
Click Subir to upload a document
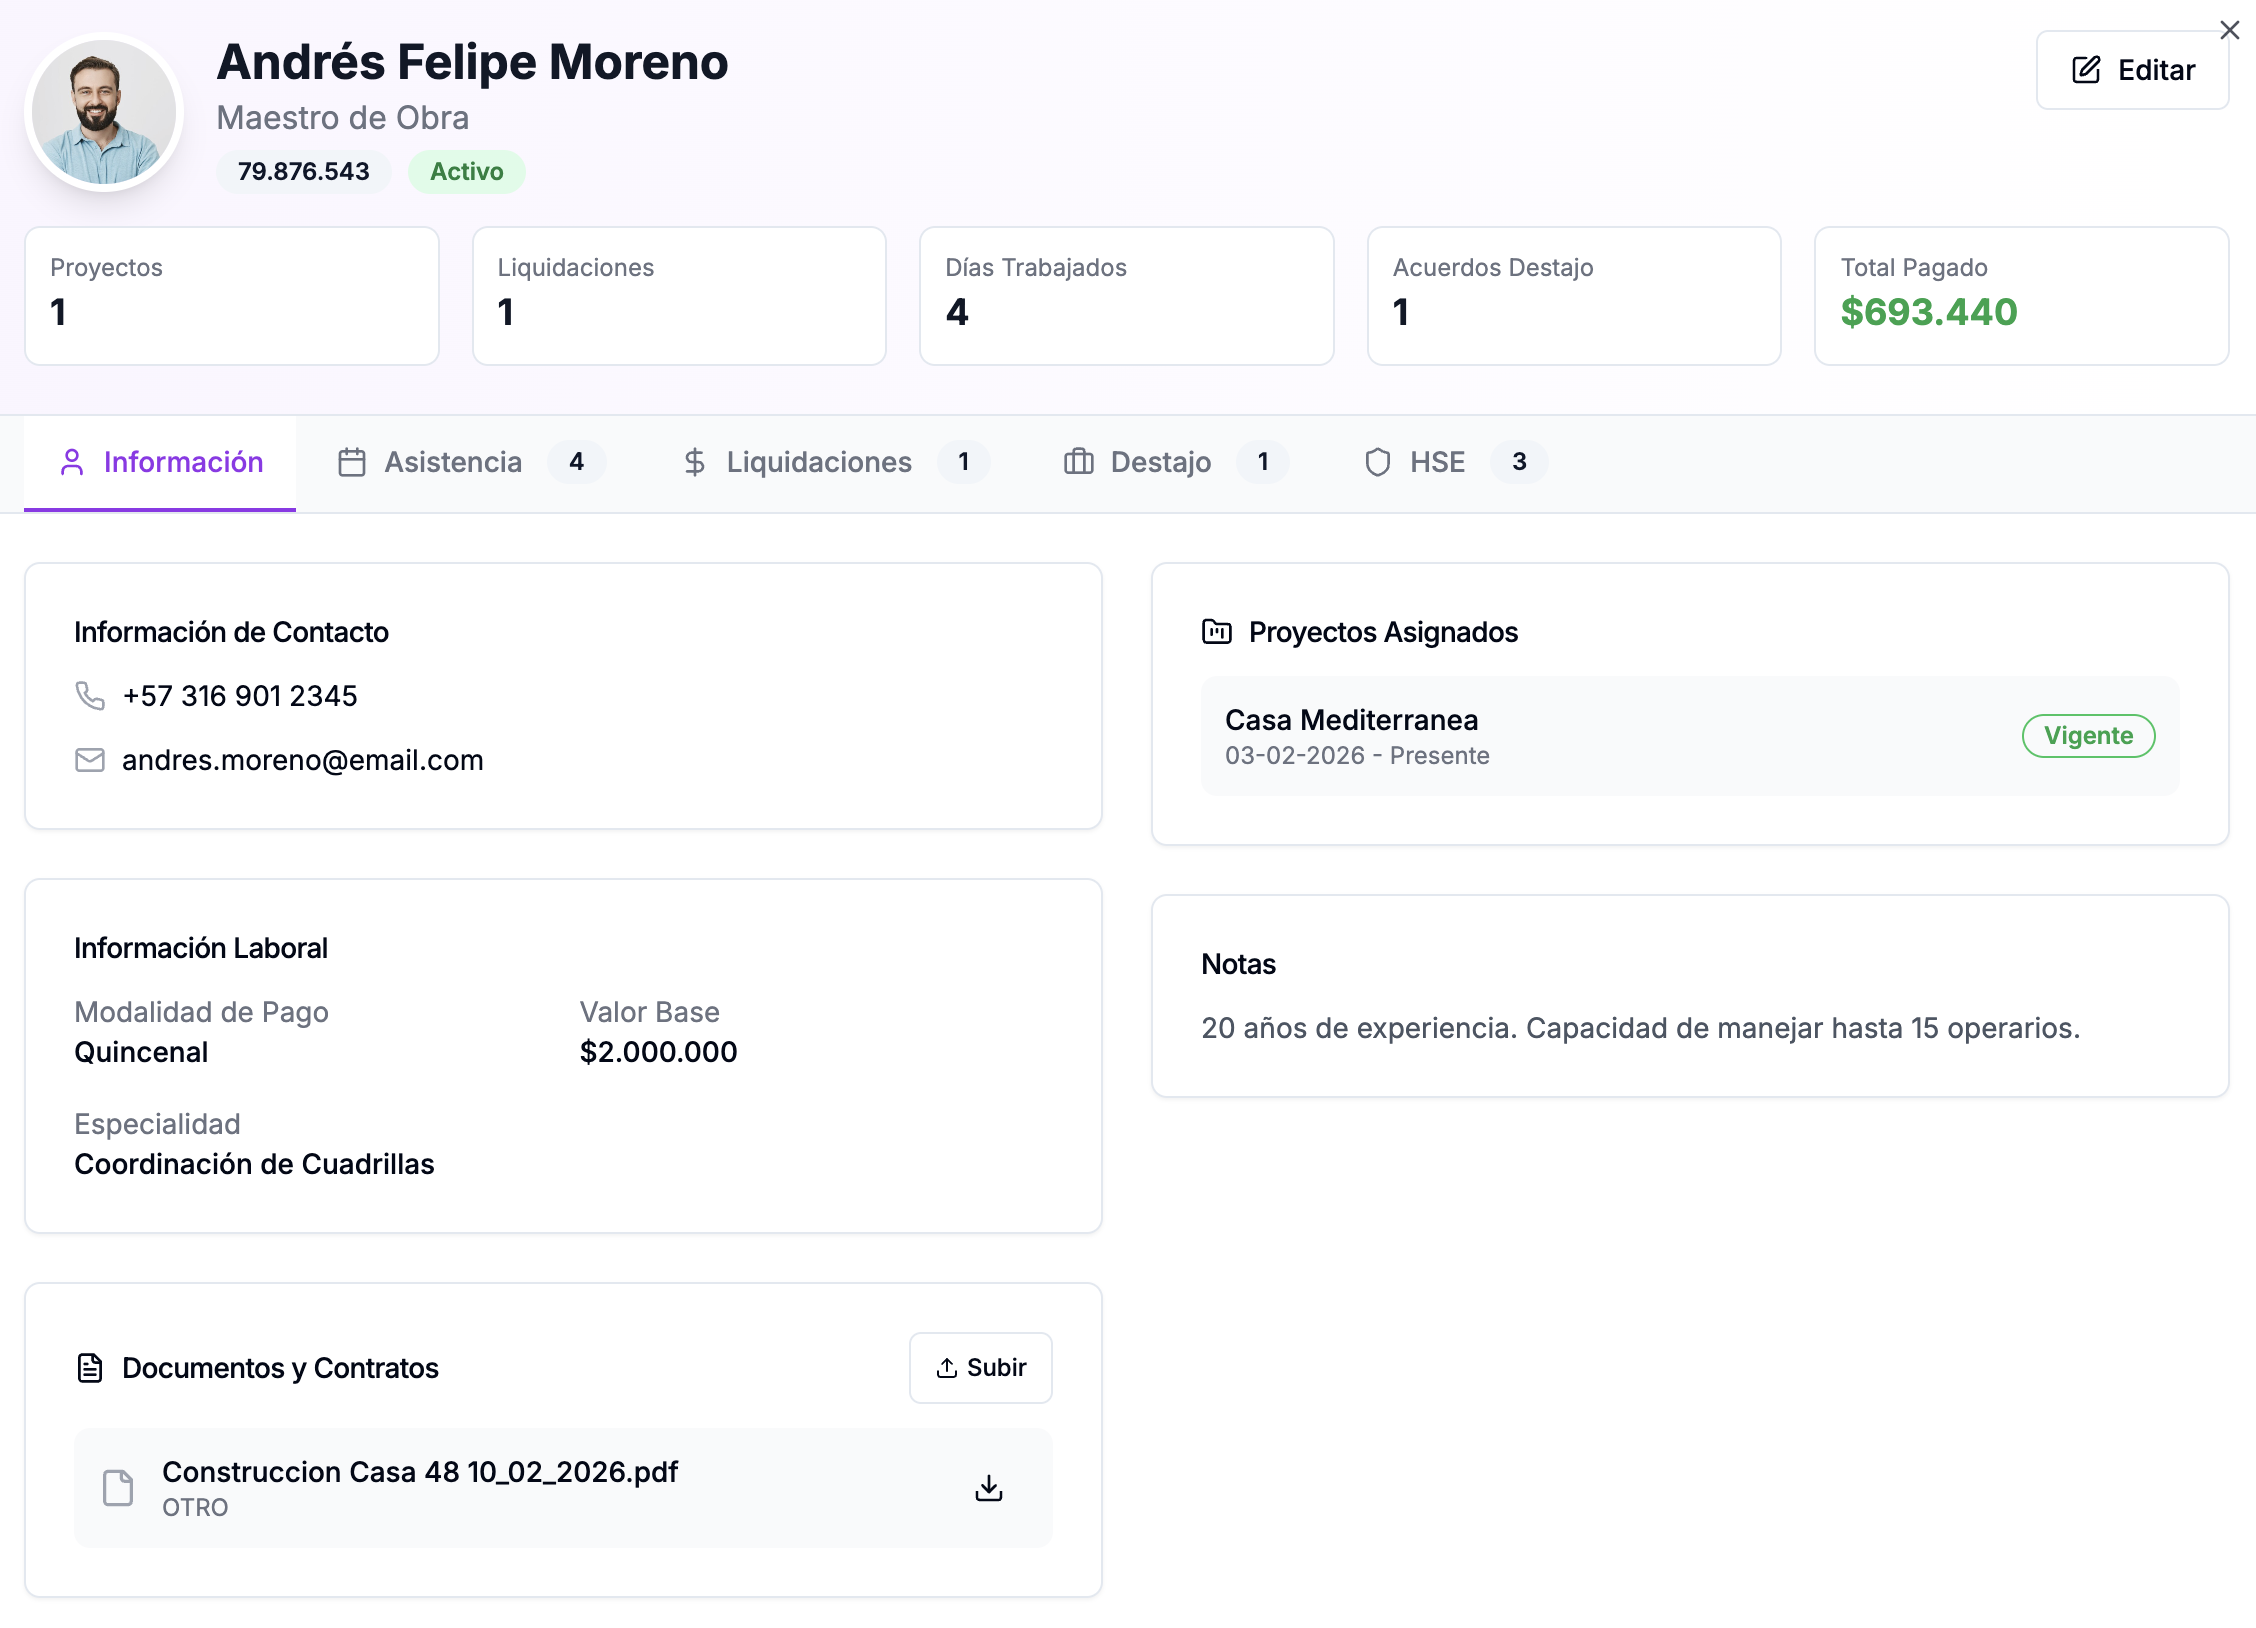(x=980, y=1368)
